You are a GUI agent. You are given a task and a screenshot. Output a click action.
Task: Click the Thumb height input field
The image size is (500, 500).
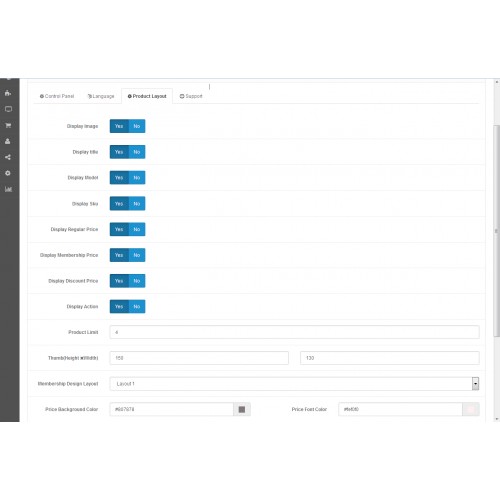199,358
